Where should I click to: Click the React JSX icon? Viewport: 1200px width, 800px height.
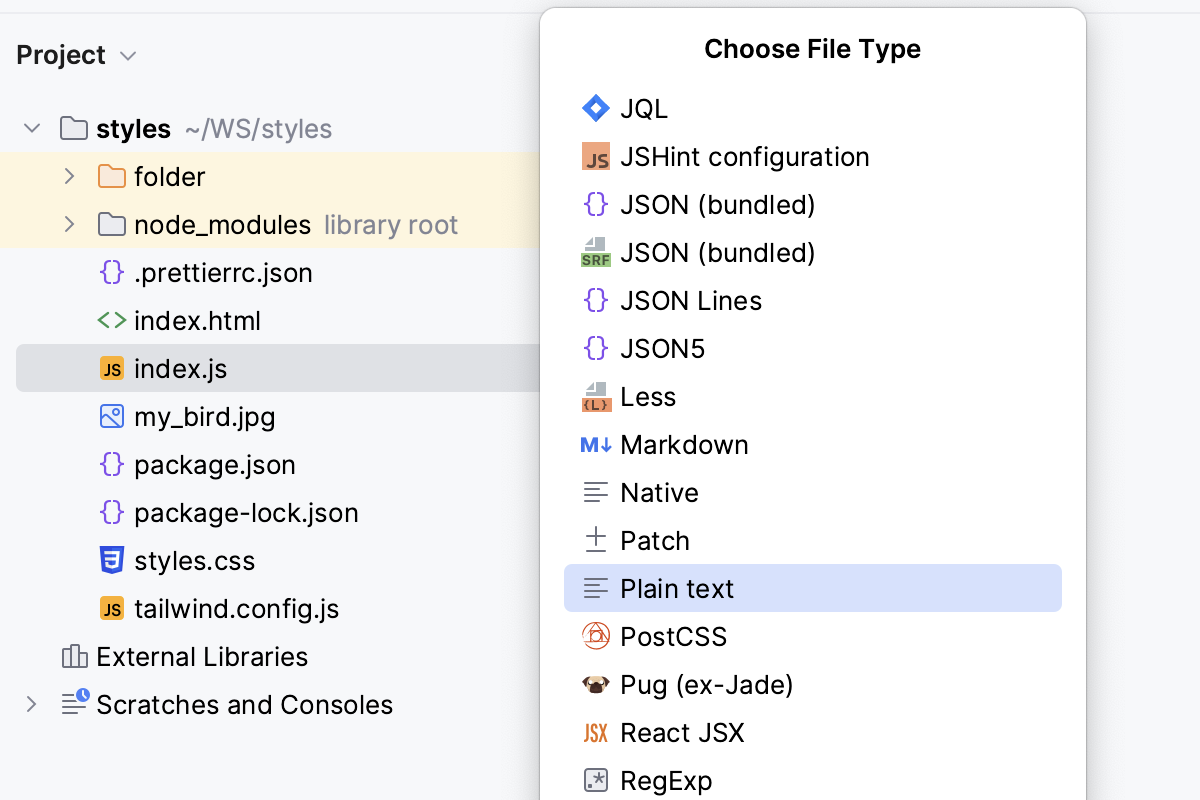[x=596, y=732]
